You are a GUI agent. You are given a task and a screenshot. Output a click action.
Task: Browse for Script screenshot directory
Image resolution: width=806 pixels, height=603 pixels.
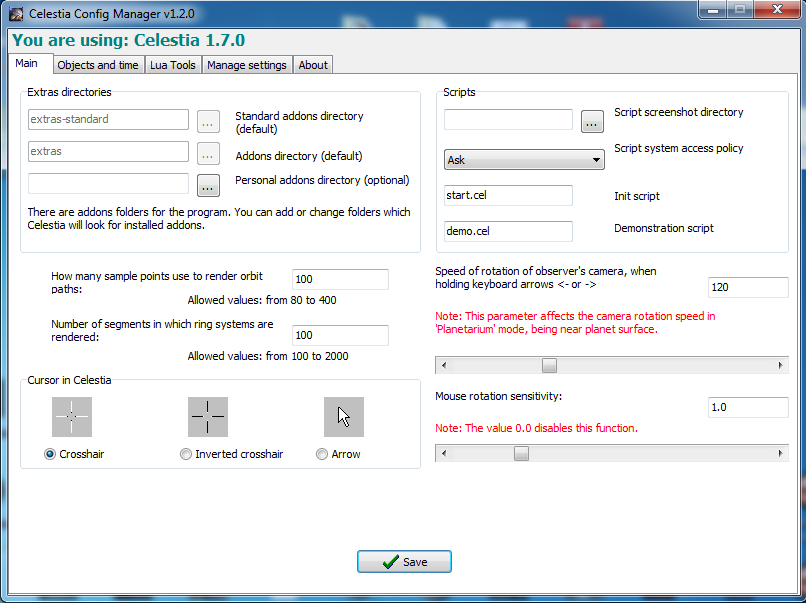[x=592, y=122]
